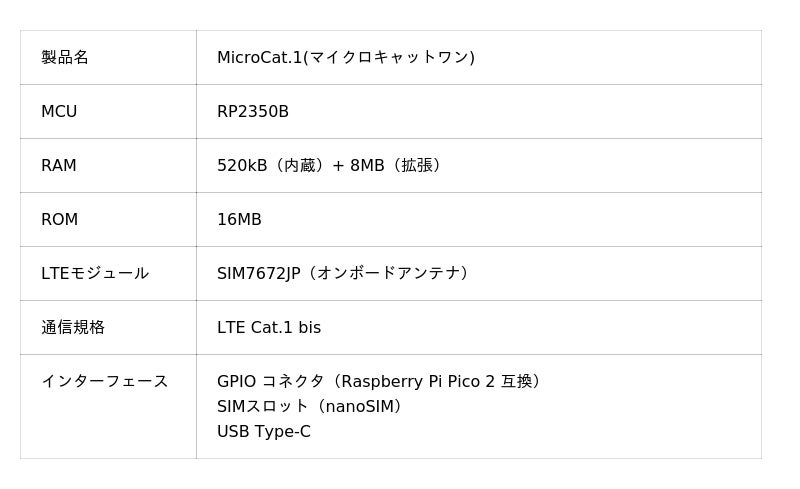Click the インターフェース label
The image size is (800, 489).
(105, 382)
